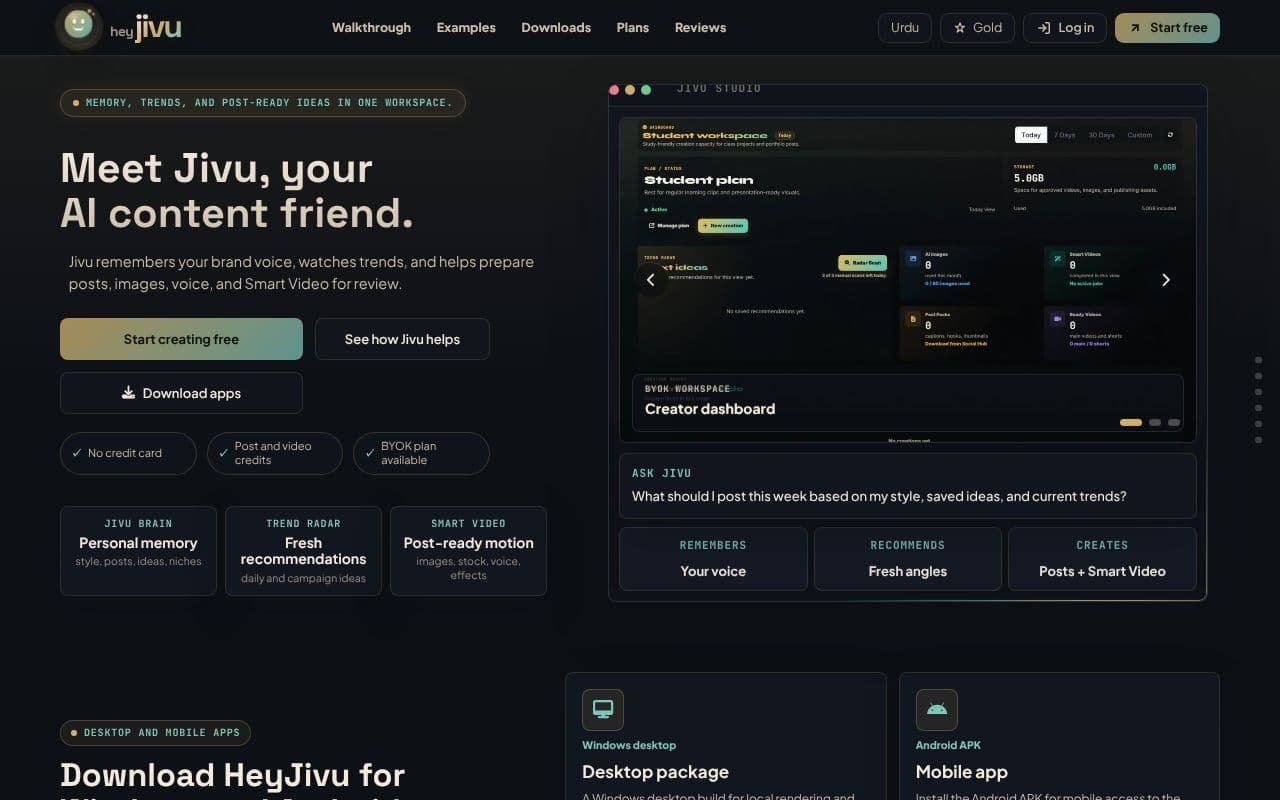The height and width of the screenshot is (800, 1280).
Task: Open Reviews from the top navigation
Action: (700, 27)
